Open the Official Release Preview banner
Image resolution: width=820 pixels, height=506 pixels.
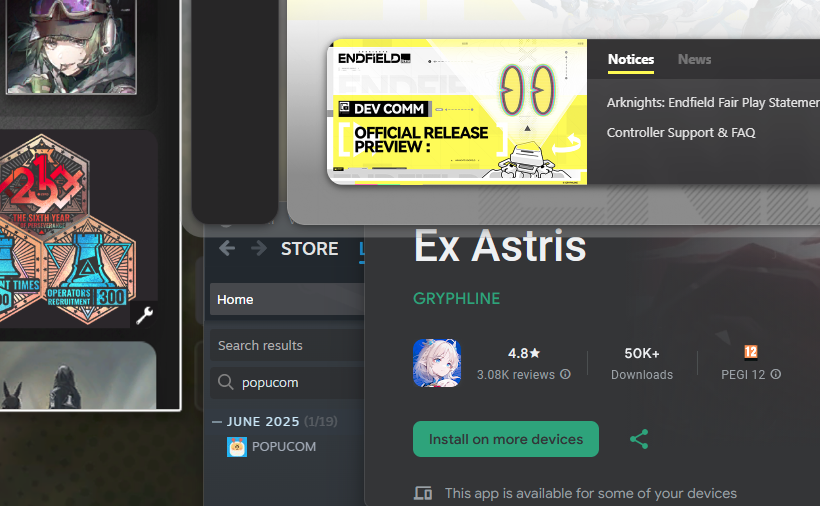[x=457, y=112]
